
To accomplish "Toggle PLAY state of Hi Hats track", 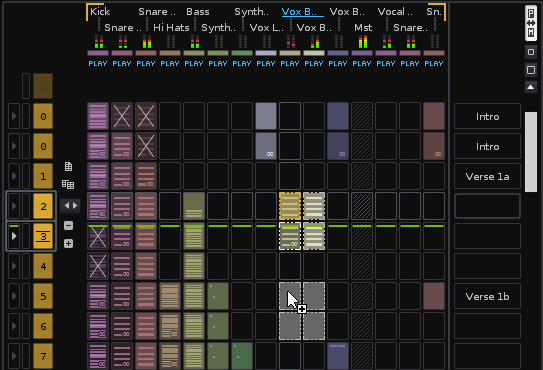I will 170,63.
